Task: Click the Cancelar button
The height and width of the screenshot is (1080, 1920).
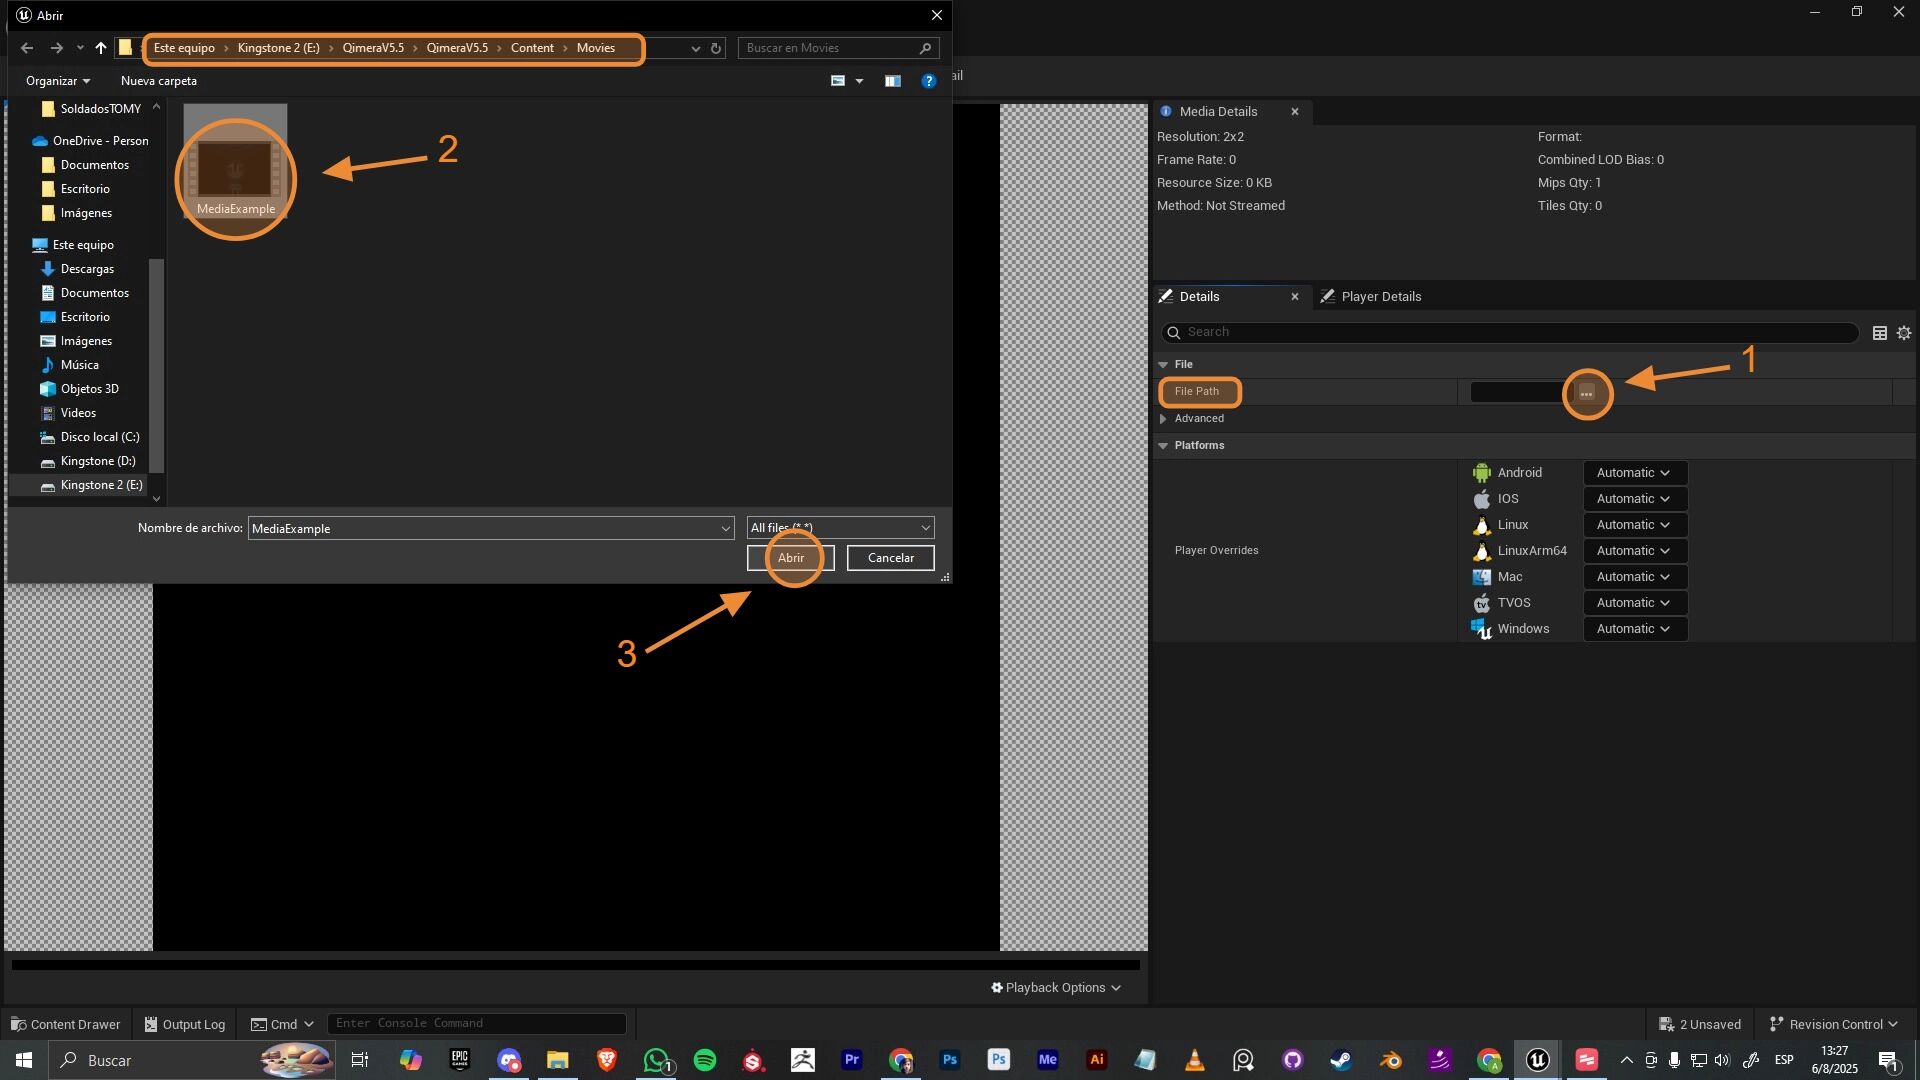Action: coord(890,558)
